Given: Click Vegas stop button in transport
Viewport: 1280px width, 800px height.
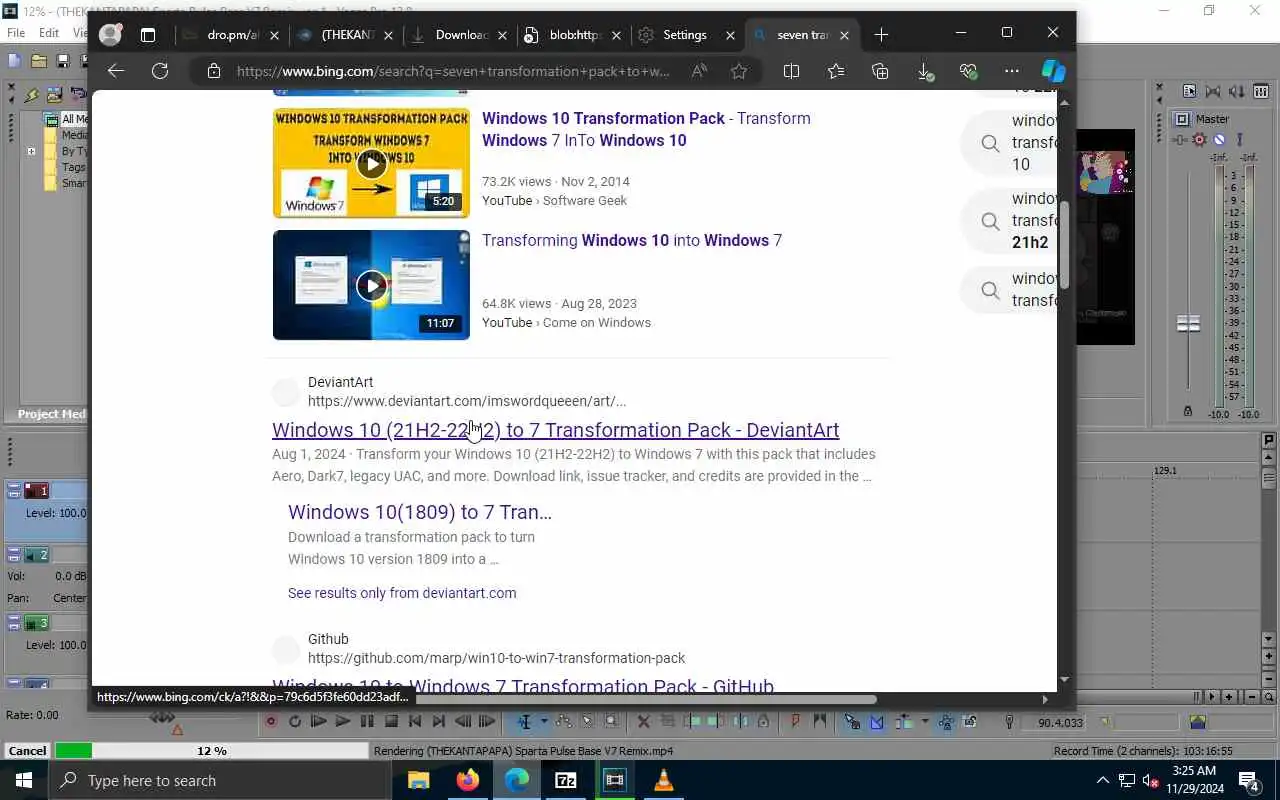Looking at the screenshot, I should [x=391, y=721].
